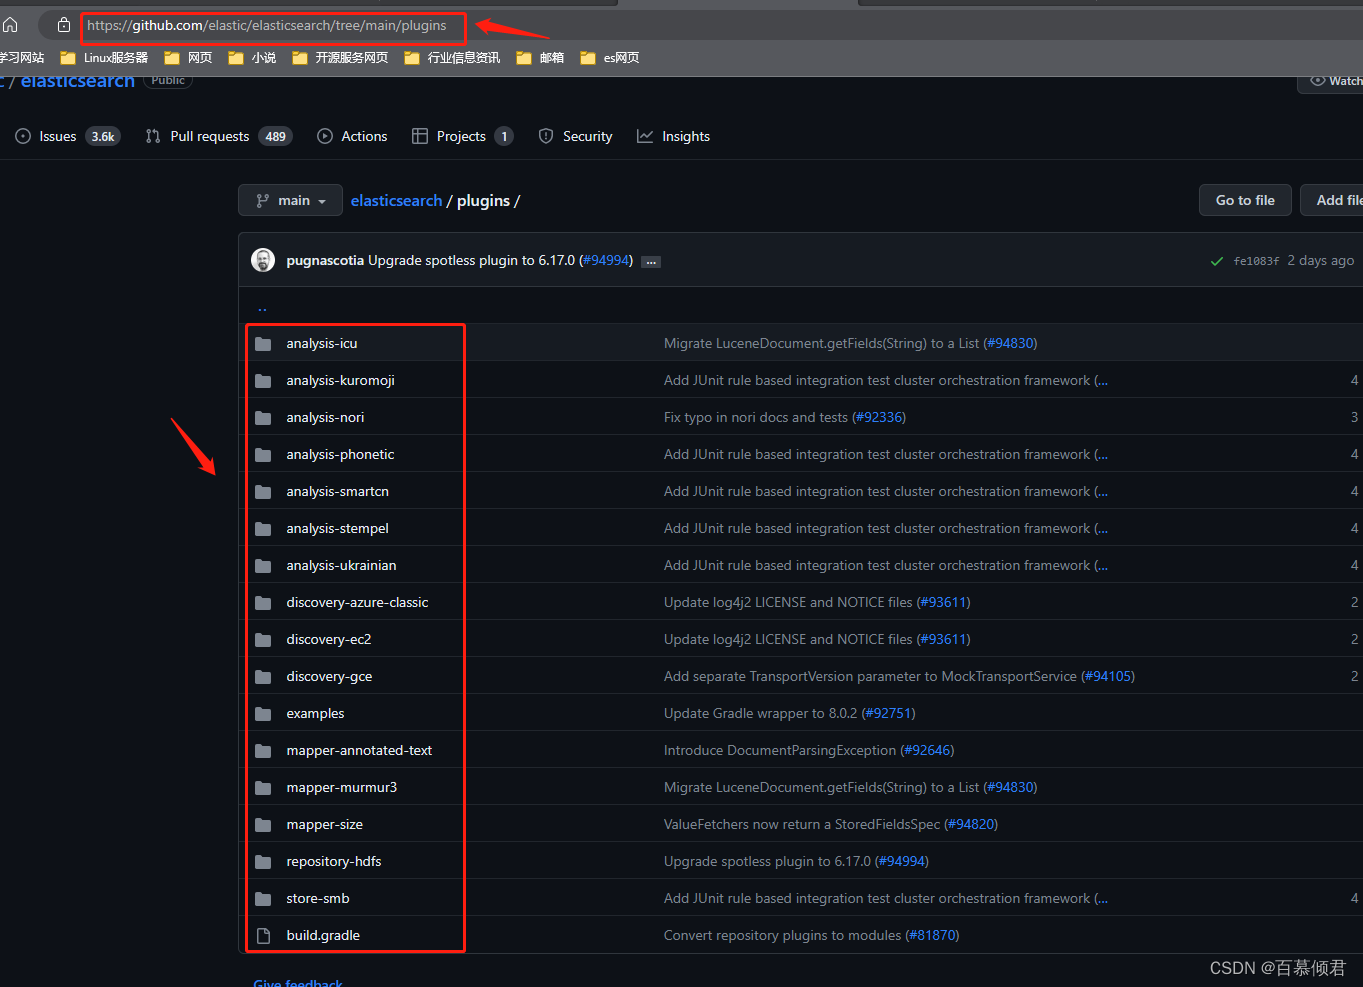Open the analysis-kuromoji folder
This screenshot has width=1363, height=987.
340,380
